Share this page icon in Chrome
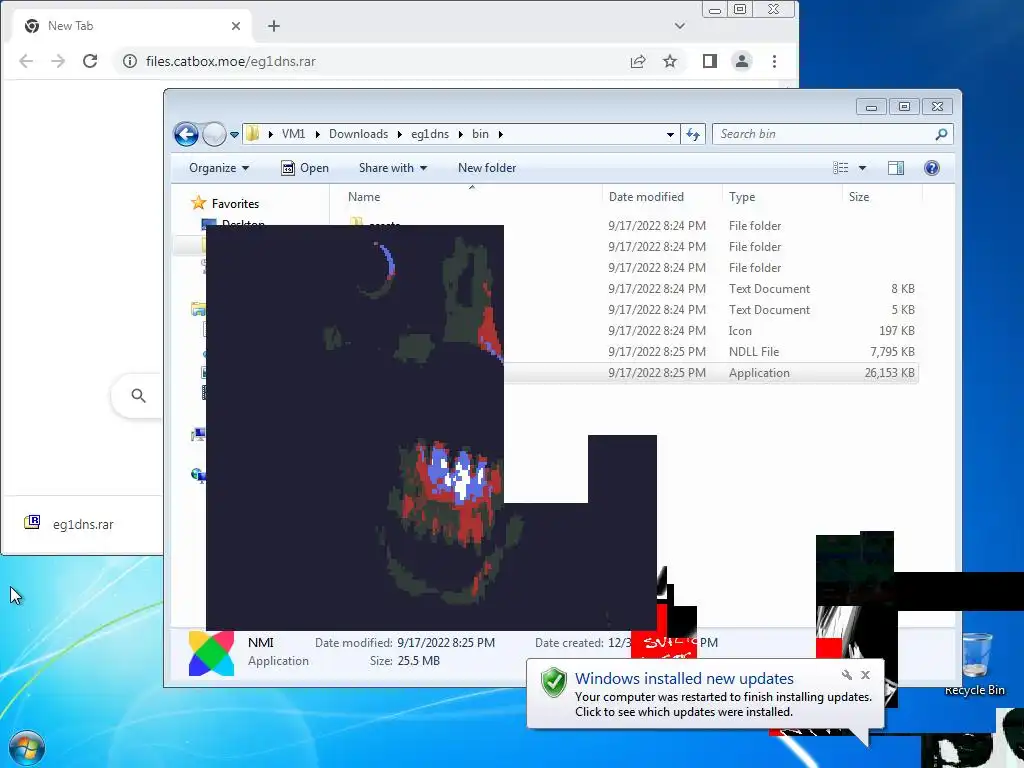The width and height of the screenshot is (1024, 768). point(638,61)
